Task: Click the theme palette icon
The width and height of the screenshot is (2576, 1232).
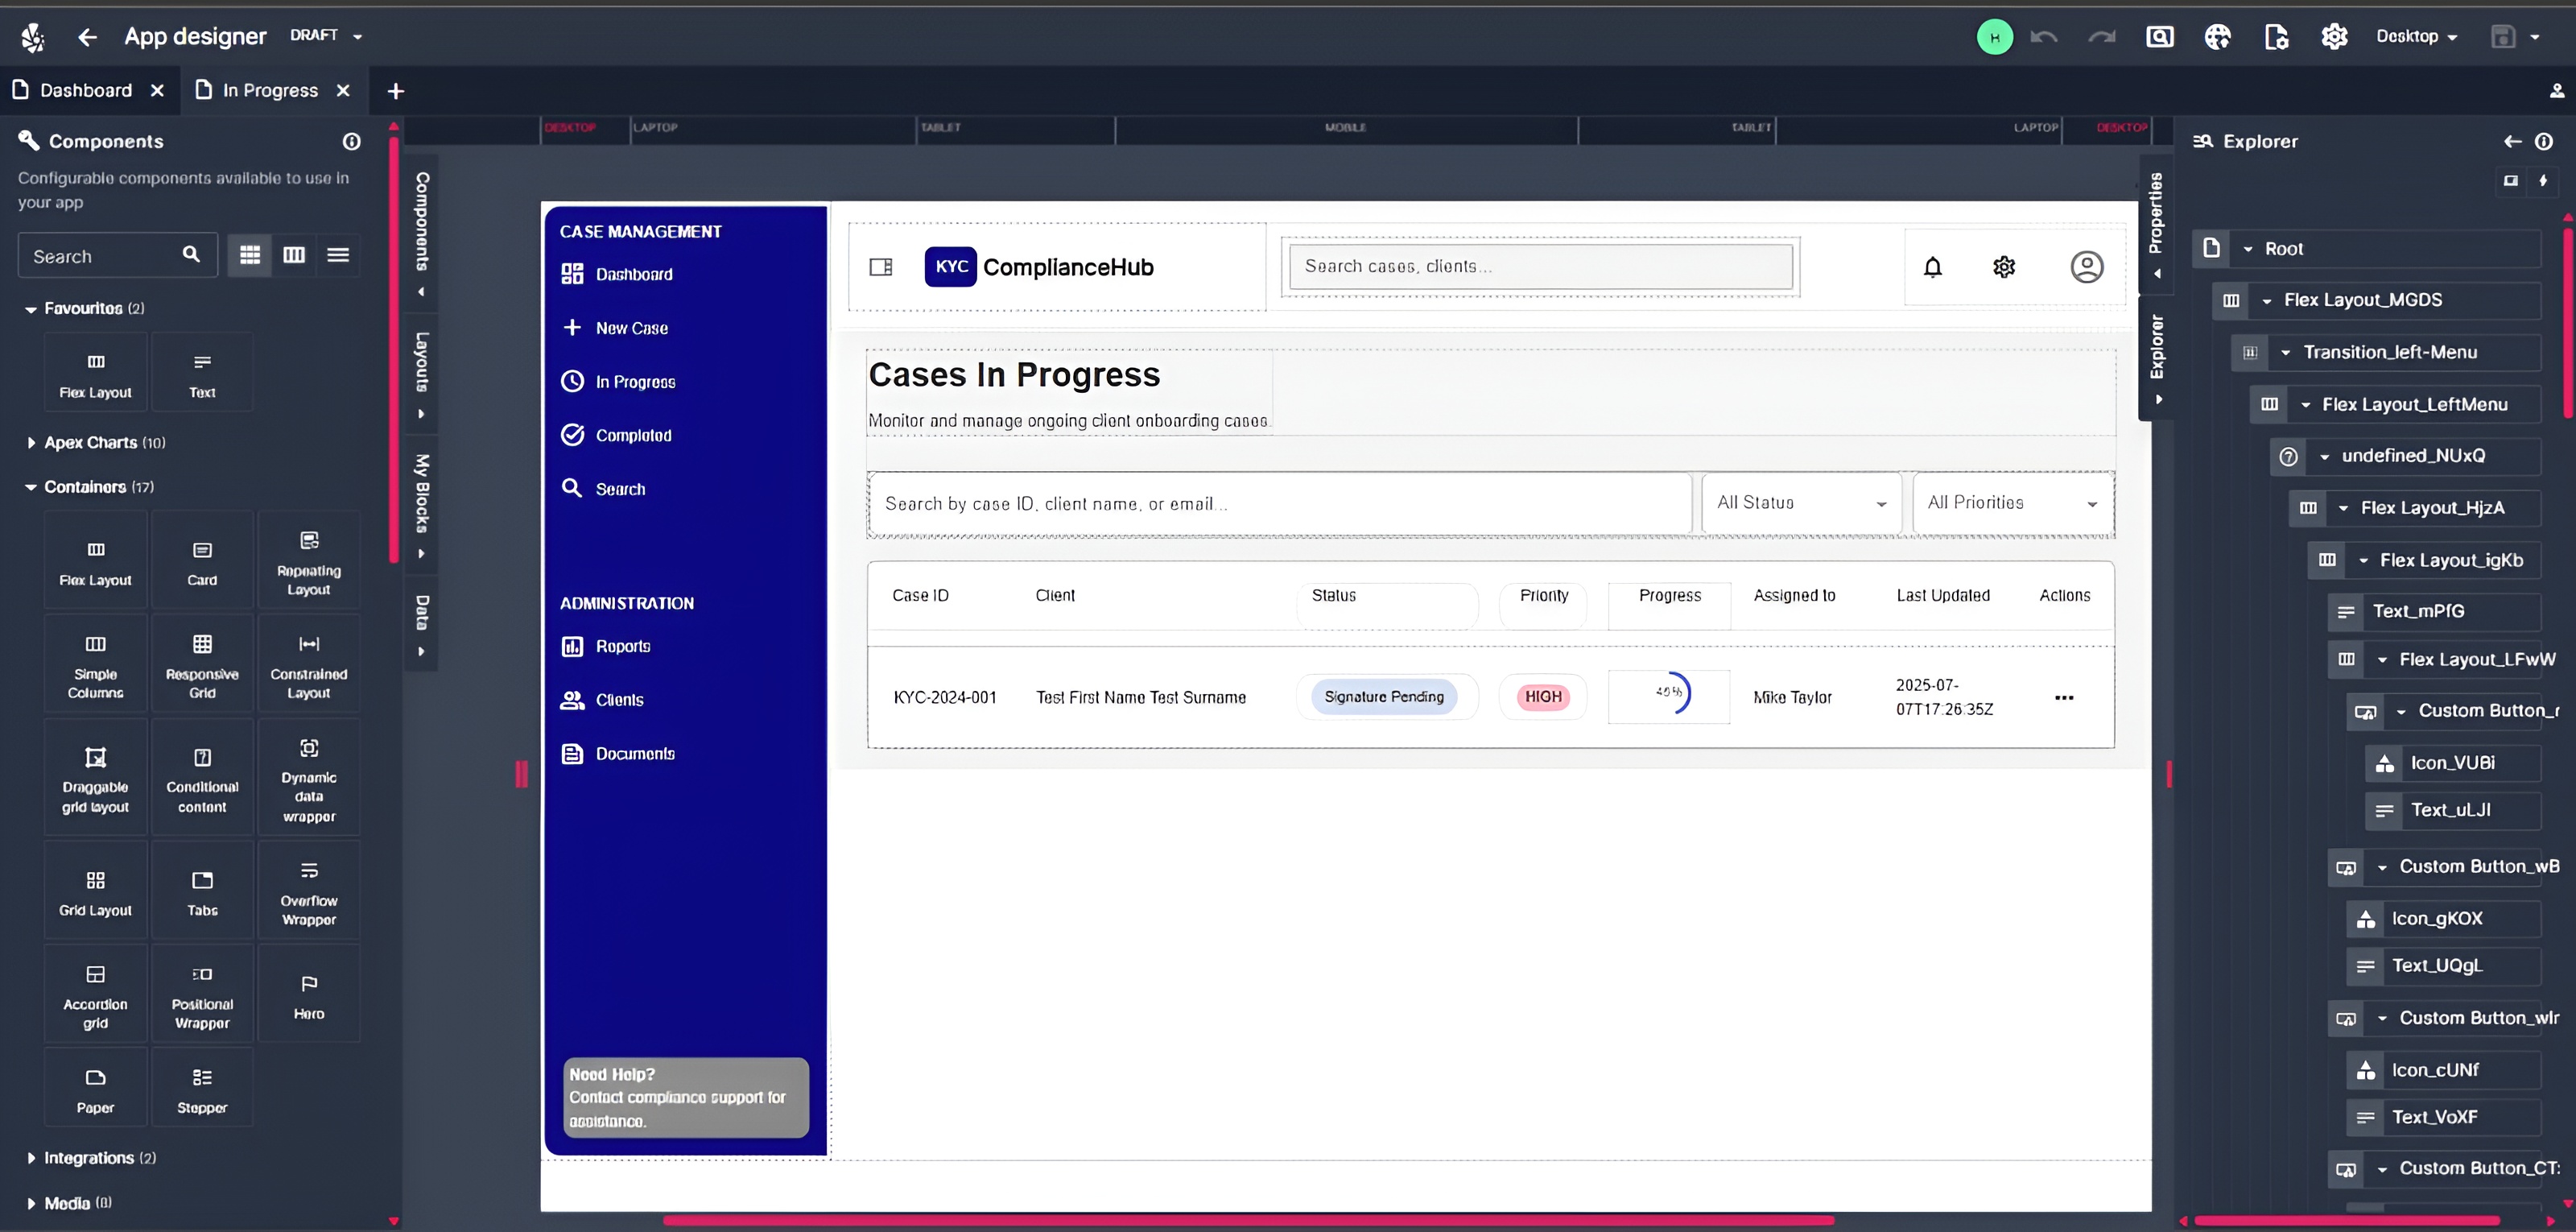Action: (x=2217, y=37)
